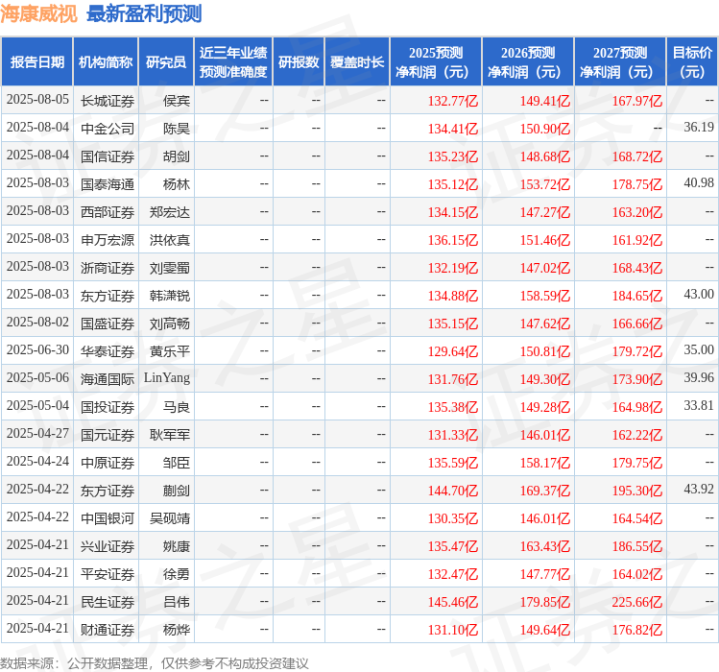The image size is (719, 672).
Task: Click 国泰海通 institution cell
Action: coord(107,184)
